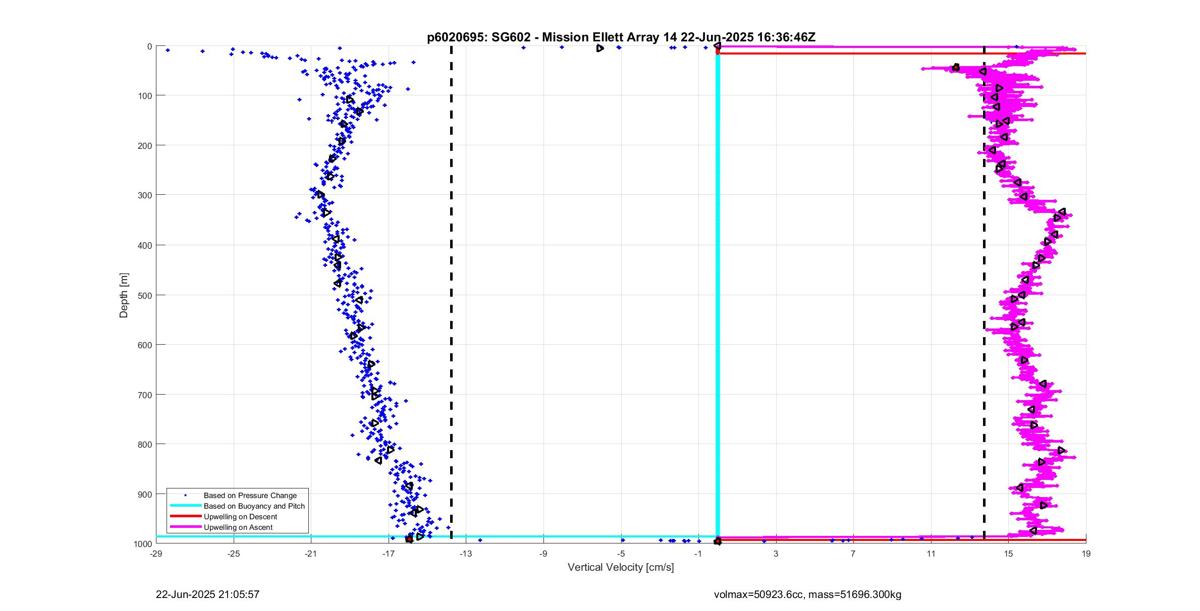Click legend entry 'Upwelling on Descent'

pyautogui.click(x=241, y=516)
